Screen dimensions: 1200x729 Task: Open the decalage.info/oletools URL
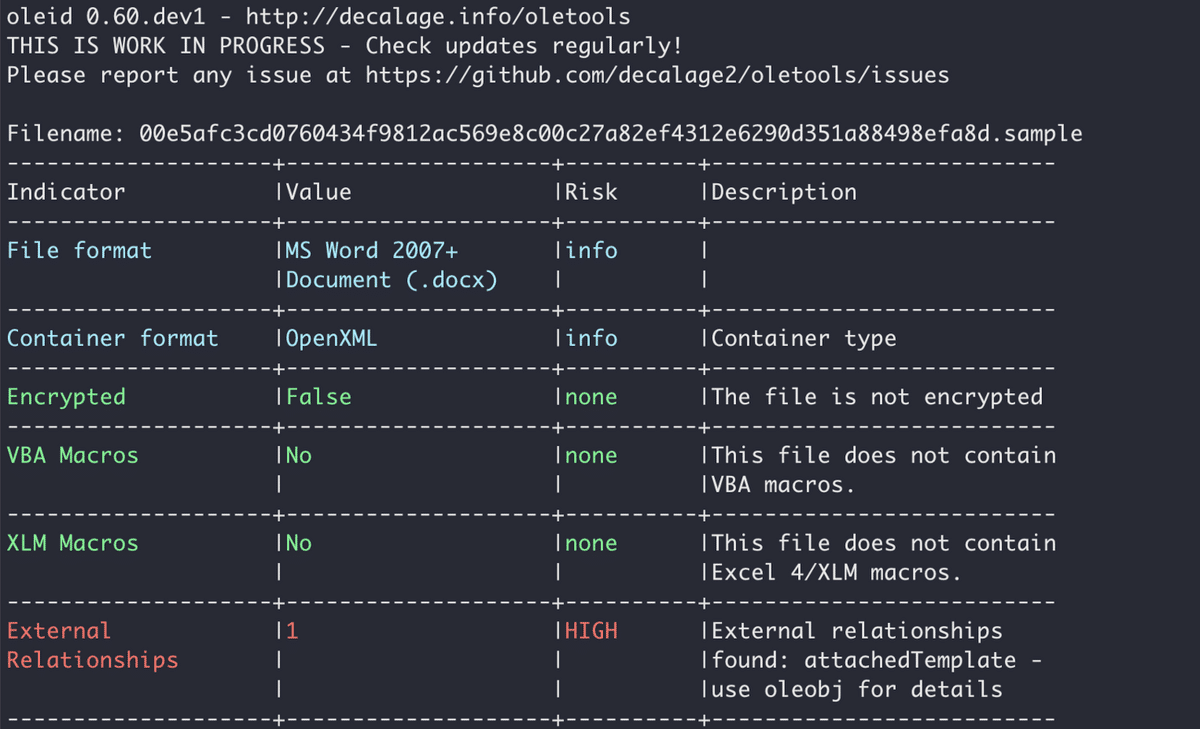438,17
